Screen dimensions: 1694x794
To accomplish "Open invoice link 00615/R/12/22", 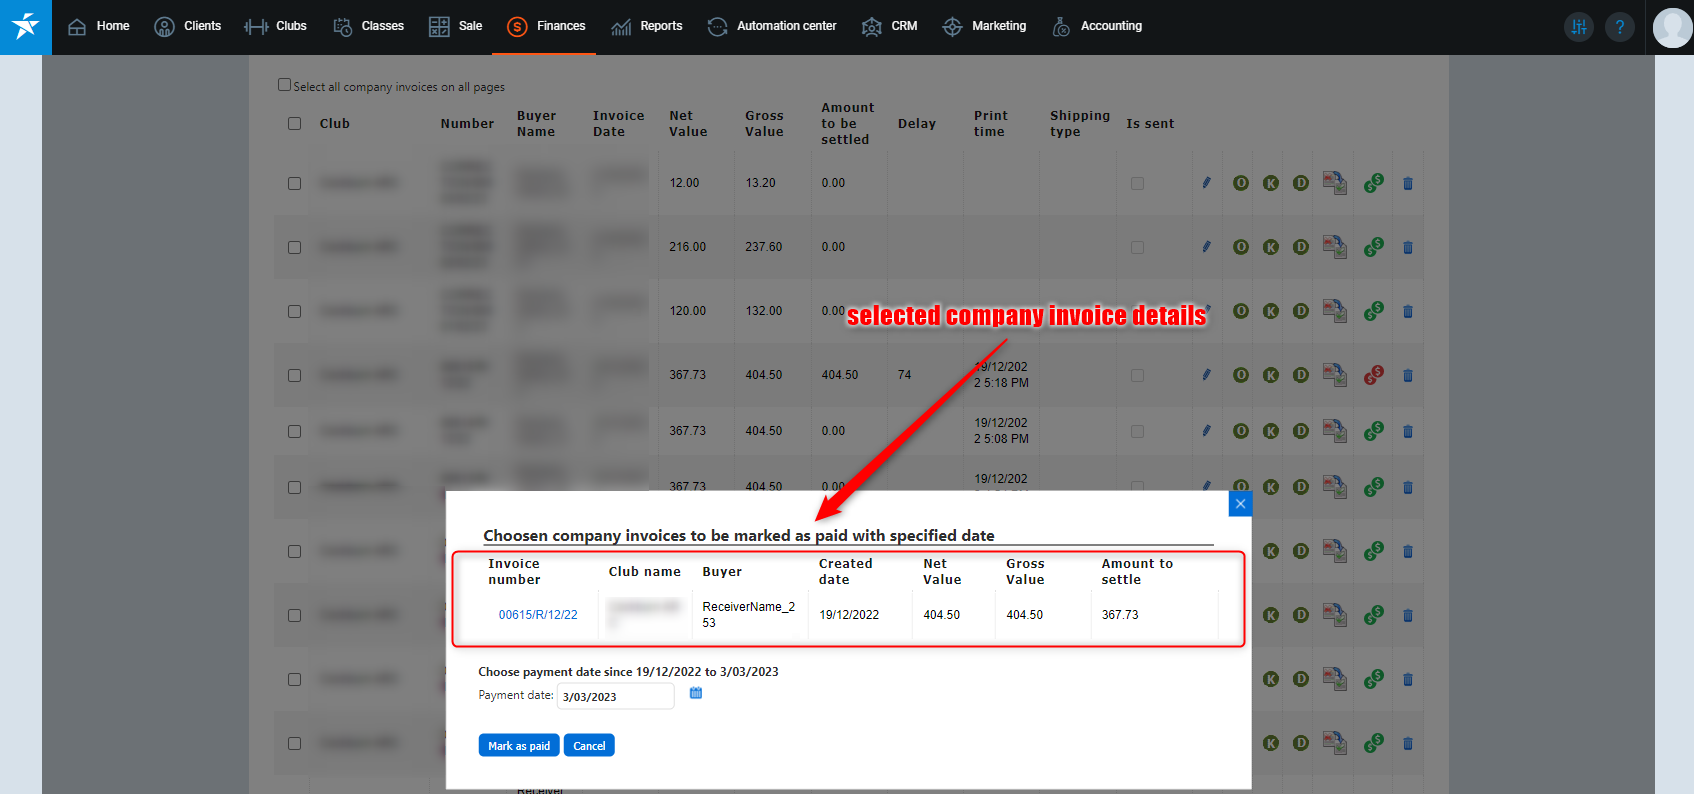I will point(538,615).
